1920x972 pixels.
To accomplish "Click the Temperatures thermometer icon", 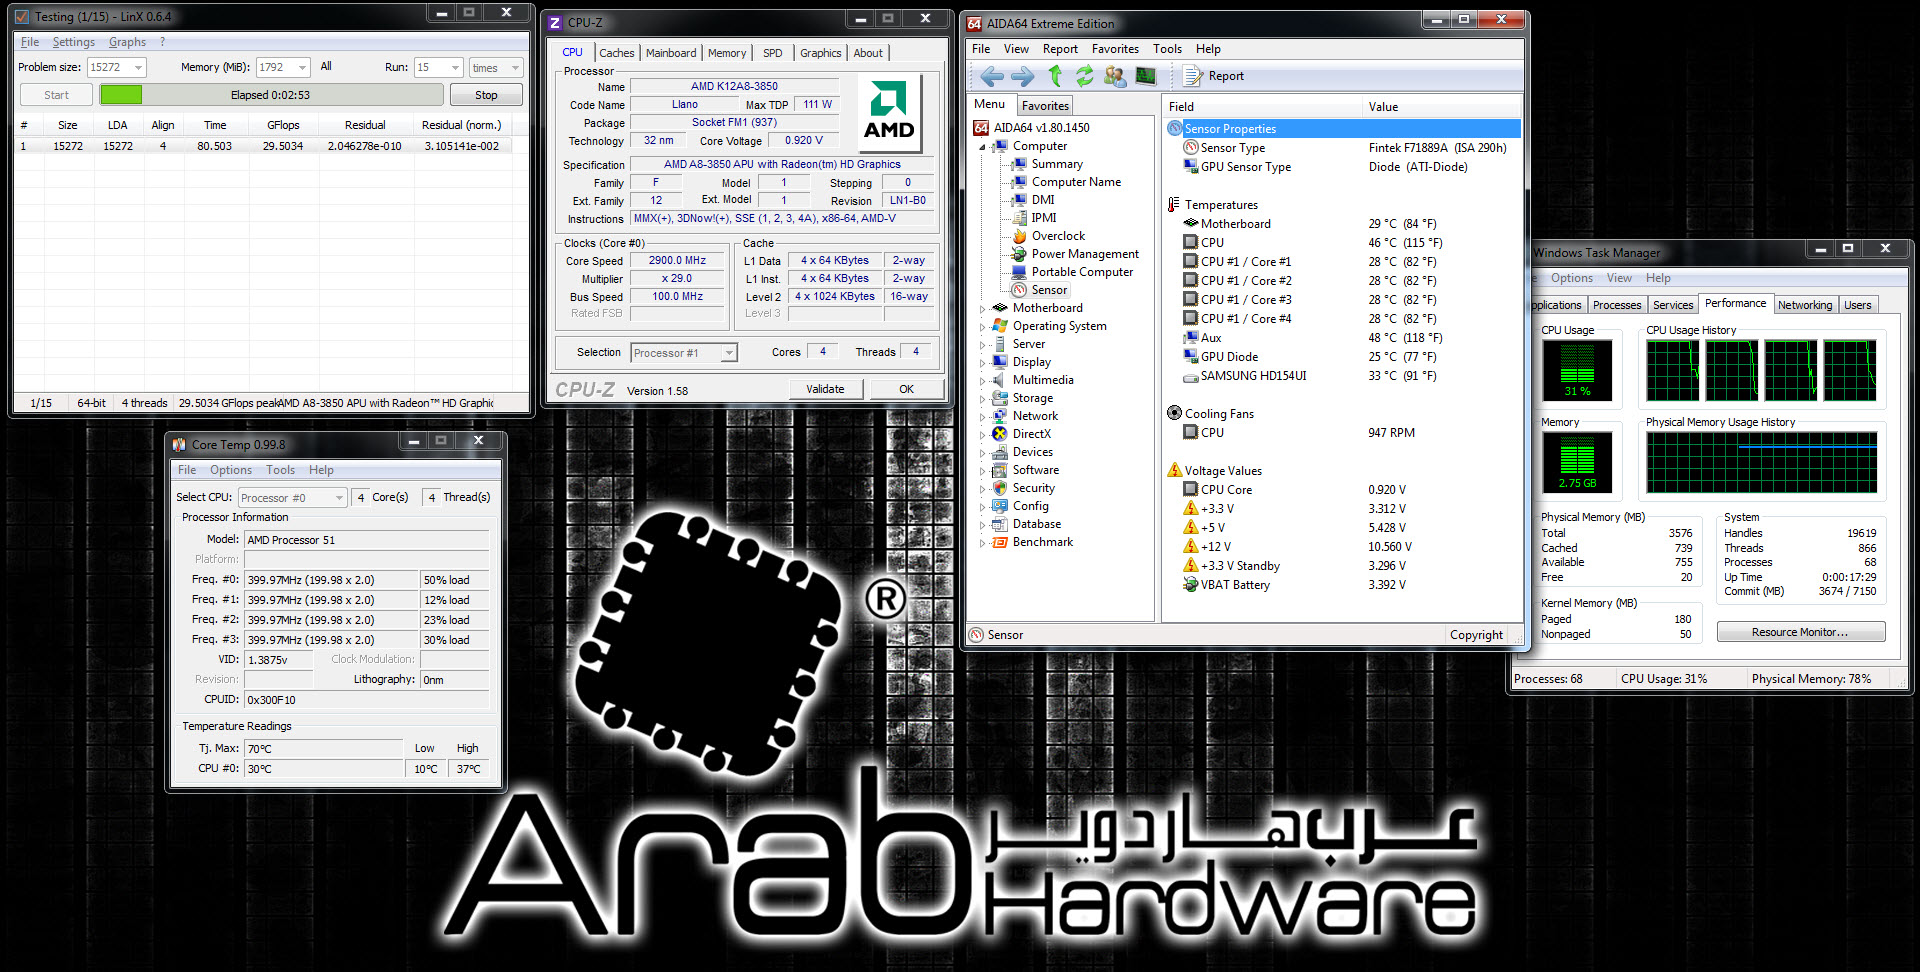I will coord(1174,205).
